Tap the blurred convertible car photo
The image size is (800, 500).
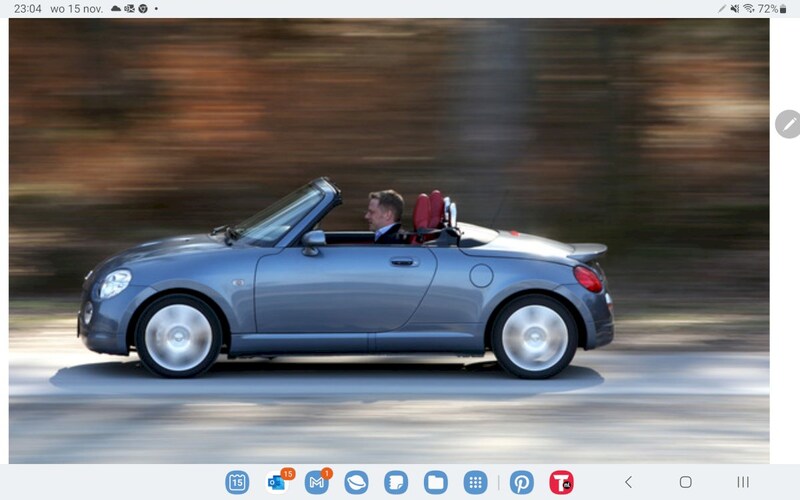(389, 241)
